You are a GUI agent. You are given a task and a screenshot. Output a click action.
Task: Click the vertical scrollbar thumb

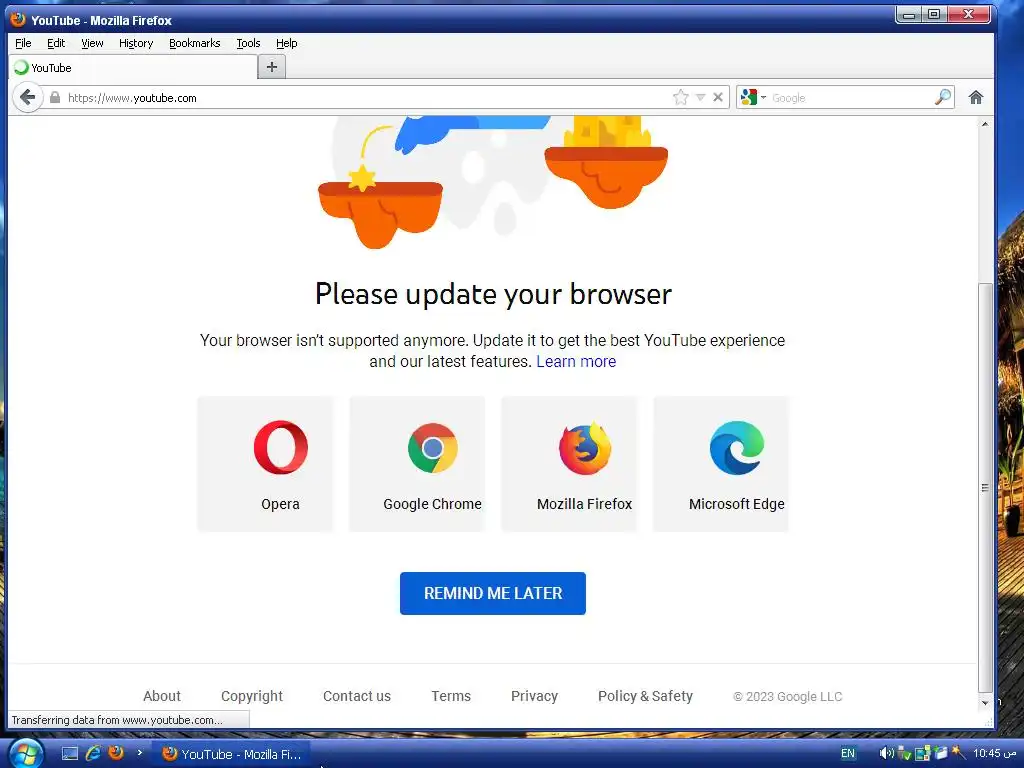[985, 488]
